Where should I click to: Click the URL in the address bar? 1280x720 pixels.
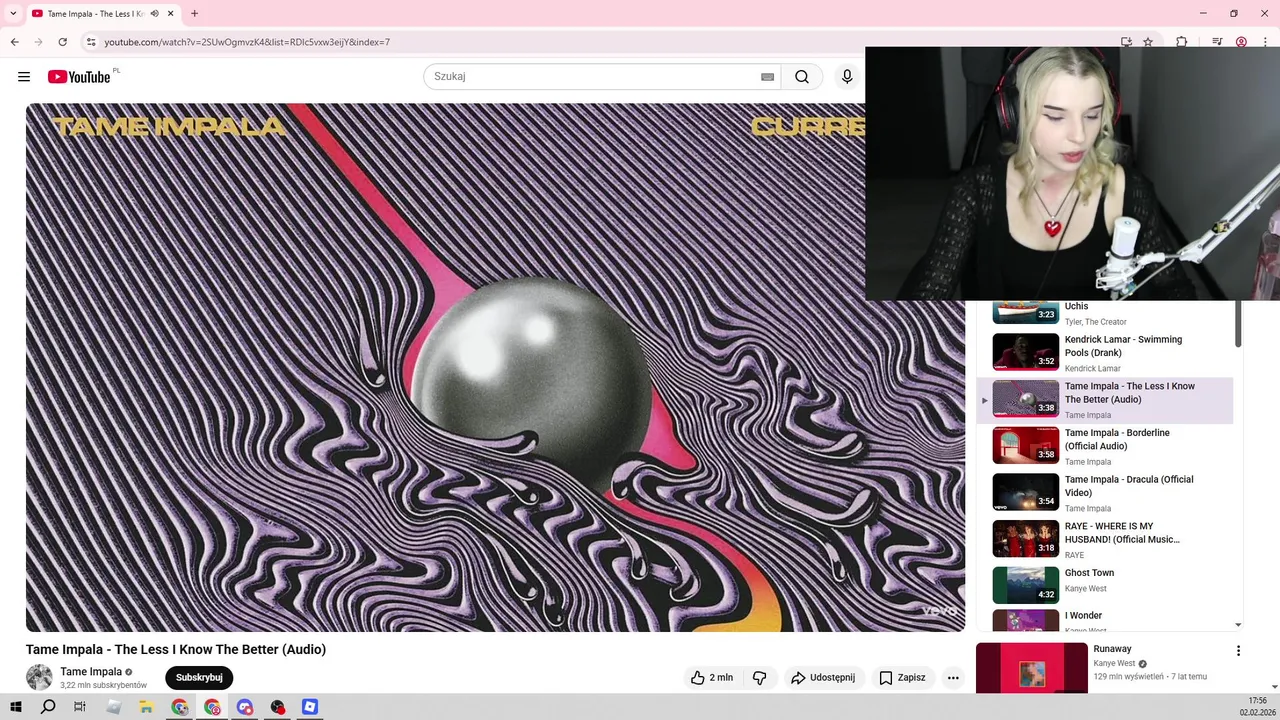(x=247, y=42)
